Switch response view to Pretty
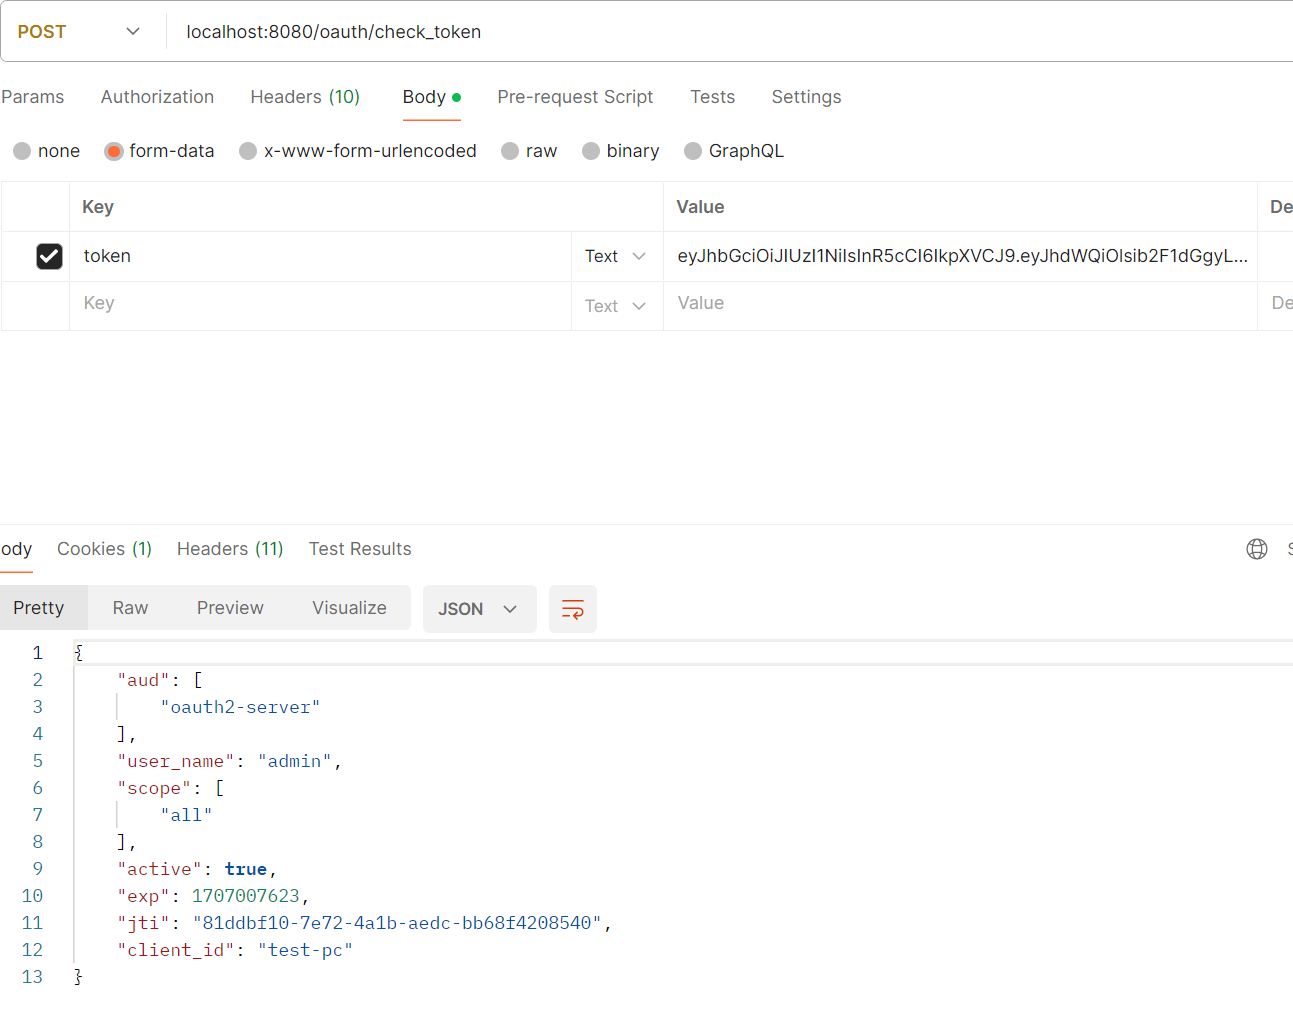This screenshot has height=1025, width=1293. point(39,608)
